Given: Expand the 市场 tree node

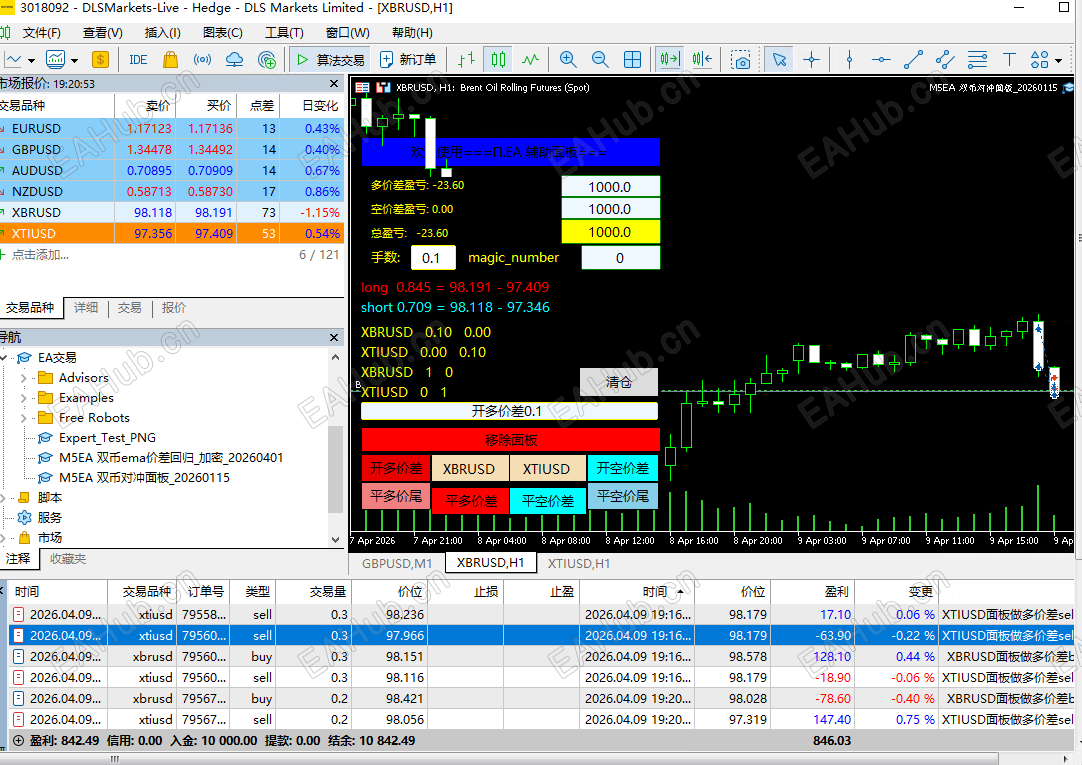Looking at the screenshot, I should pyautogui.click(x=4, y=537).
